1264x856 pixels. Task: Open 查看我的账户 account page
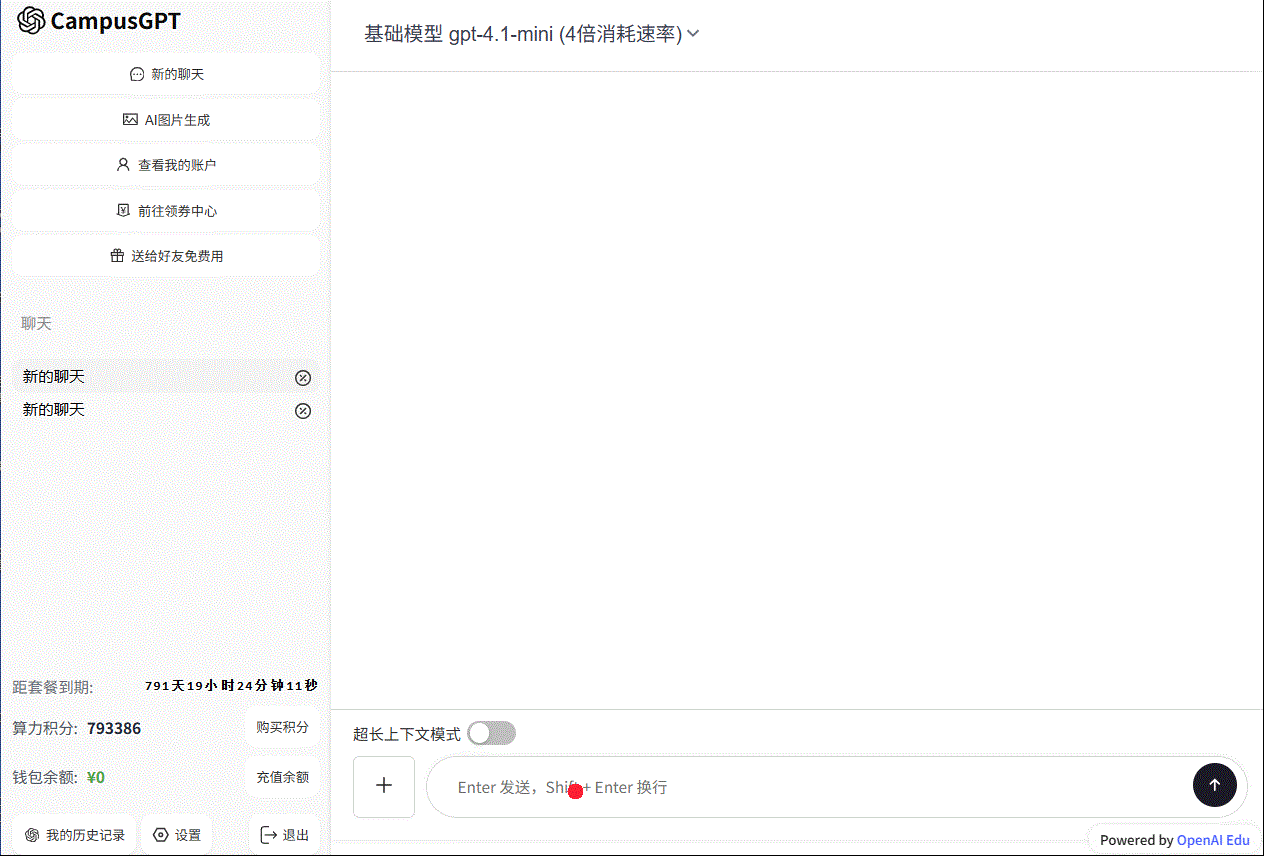click(x=166, y=165)
